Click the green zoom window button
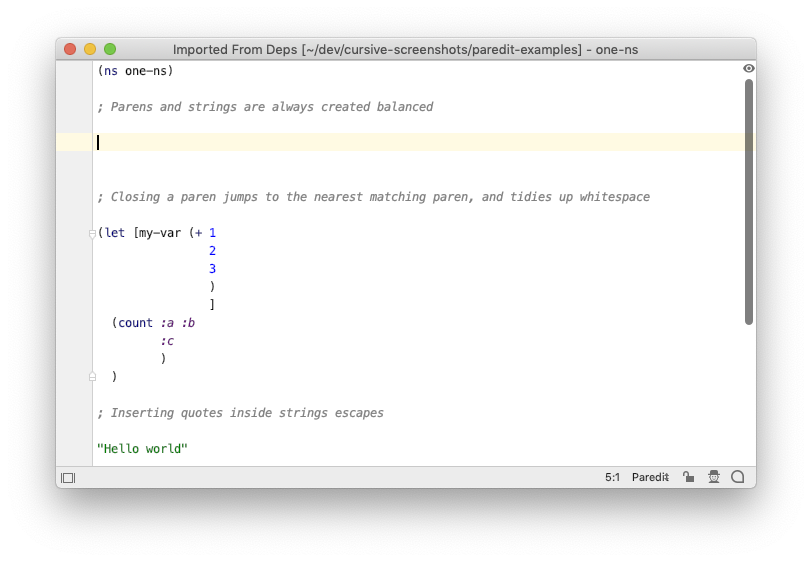 click(x=110, y=49)
